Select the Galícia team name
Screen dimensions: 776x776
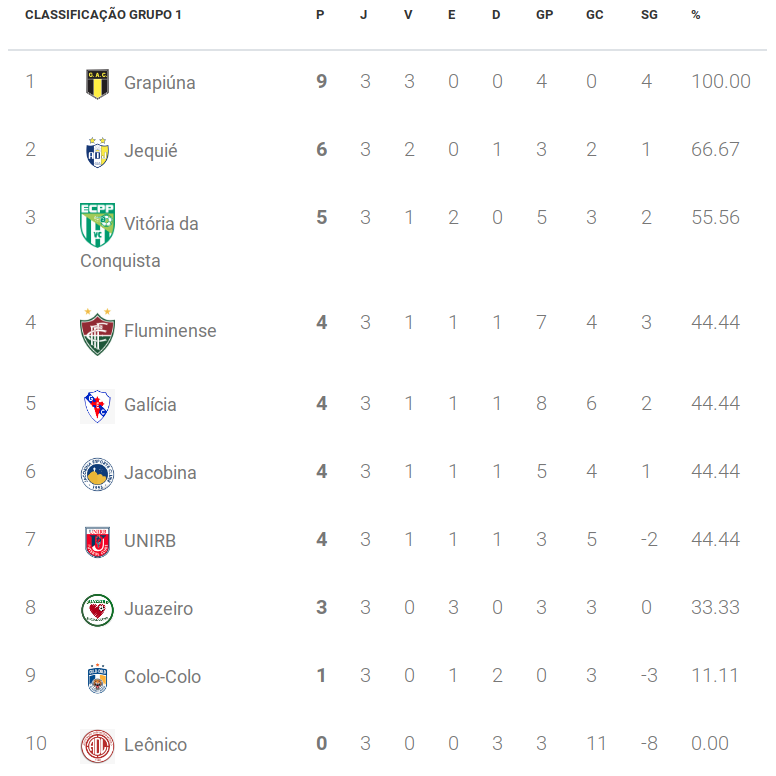coord(150,405)
